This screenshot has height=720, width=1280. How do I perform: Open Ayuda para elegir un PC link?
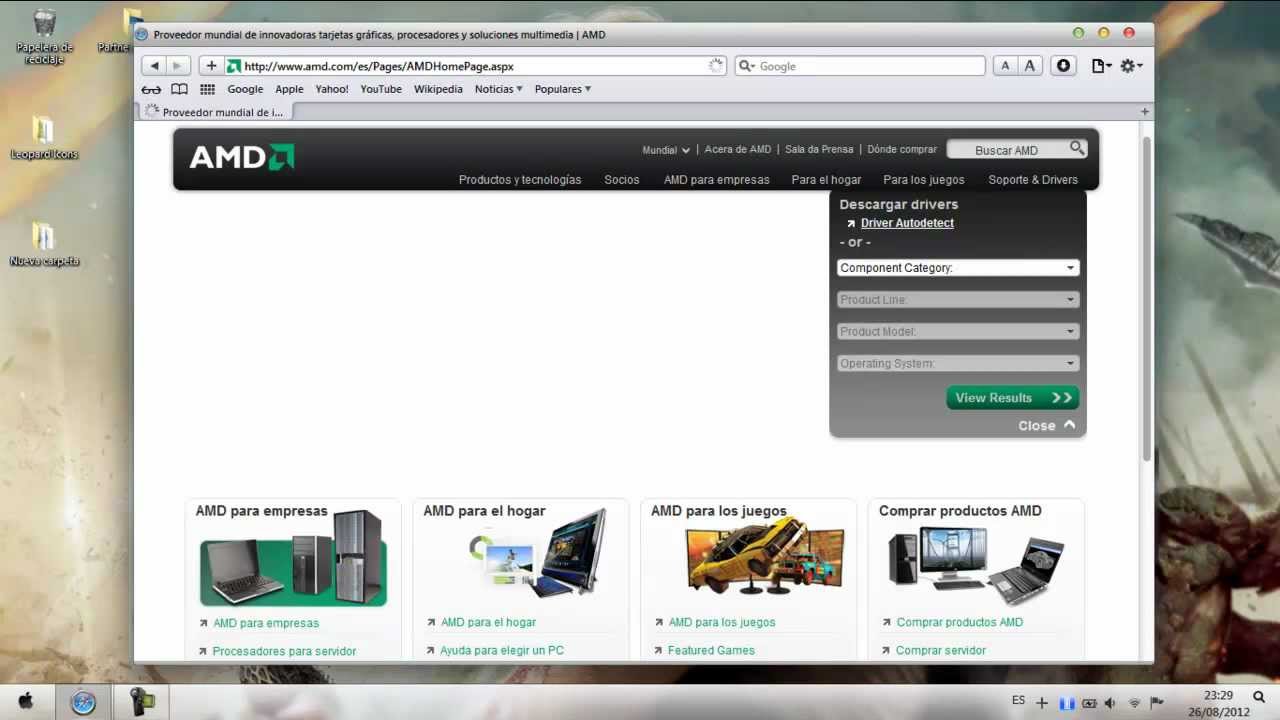pyautogui.click(x=502, y=650)
